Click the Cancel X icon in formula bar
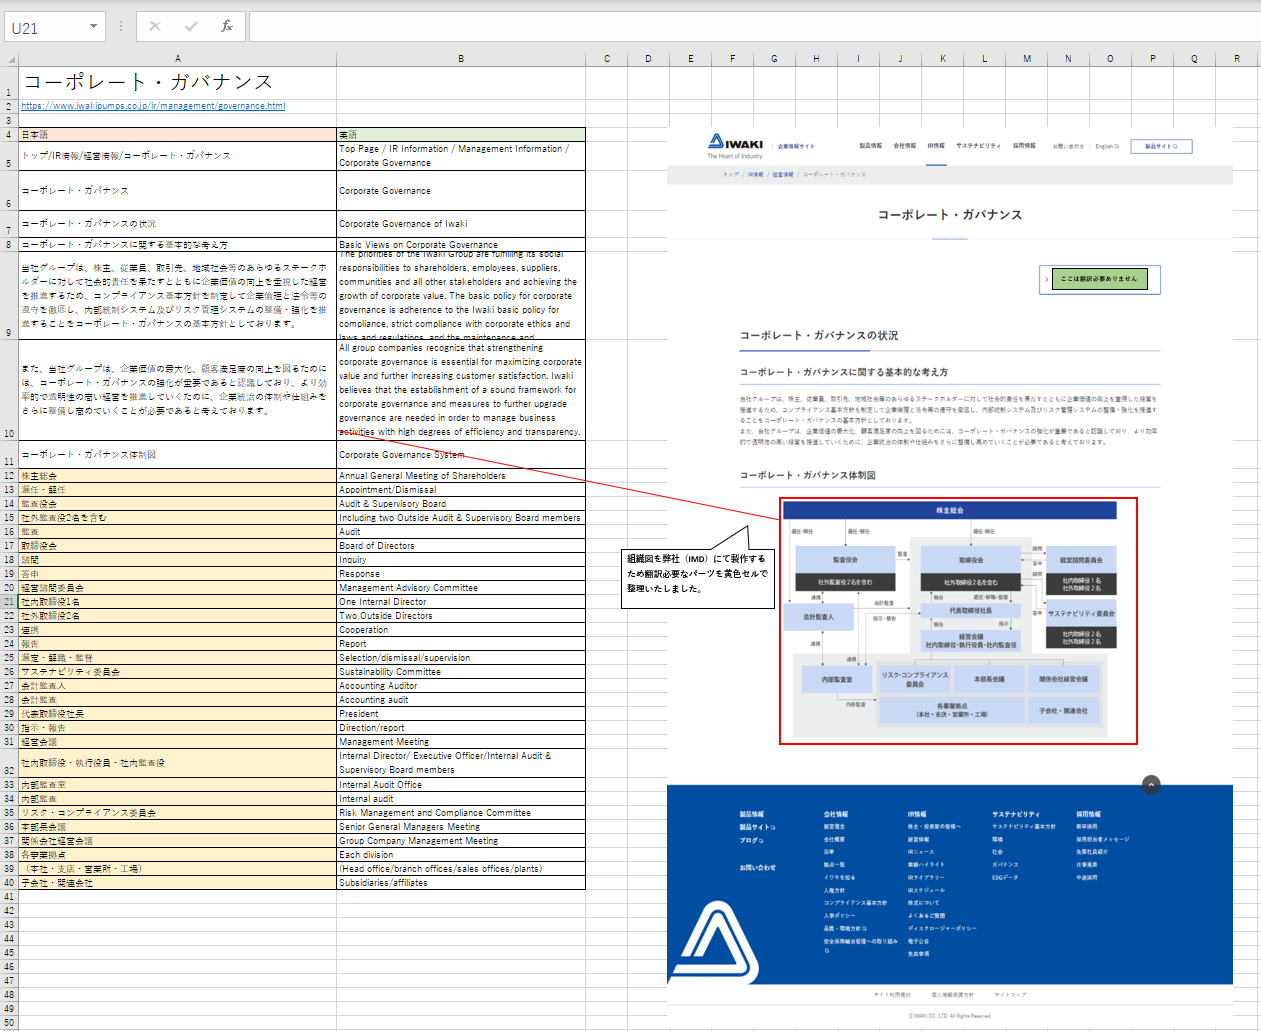Screen dimensions: 1261x1031 [x=155, y=26]
